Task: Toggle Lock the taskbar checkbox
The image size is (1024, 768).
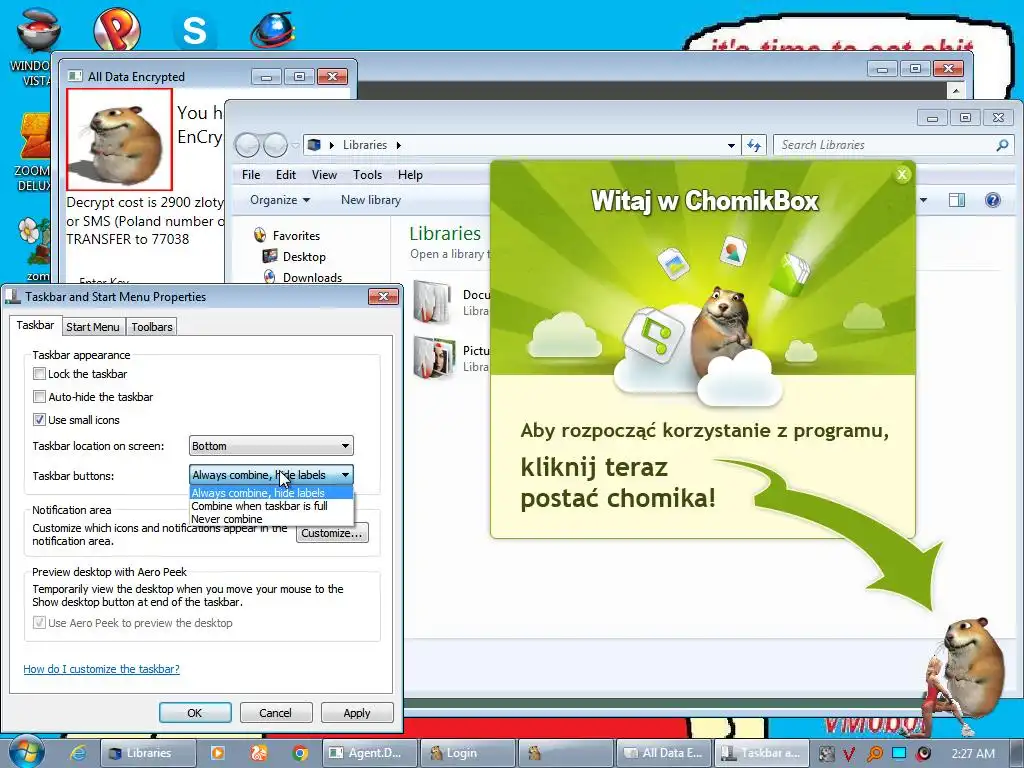Action: (39, 374)
